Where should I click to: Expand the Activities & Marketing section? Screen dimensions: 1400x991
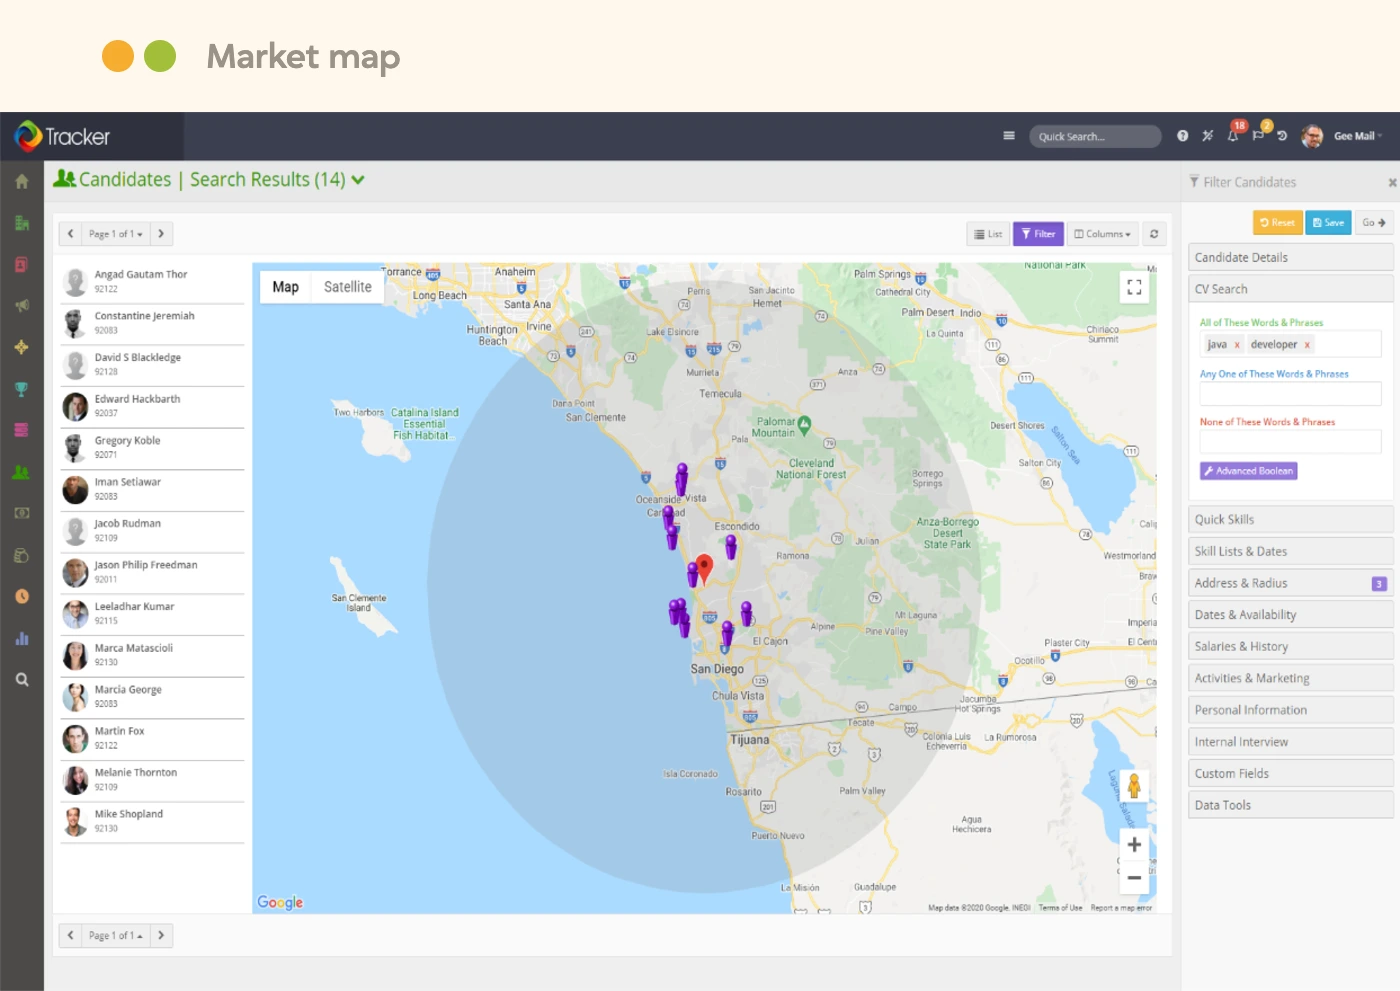pos(1290,678)
